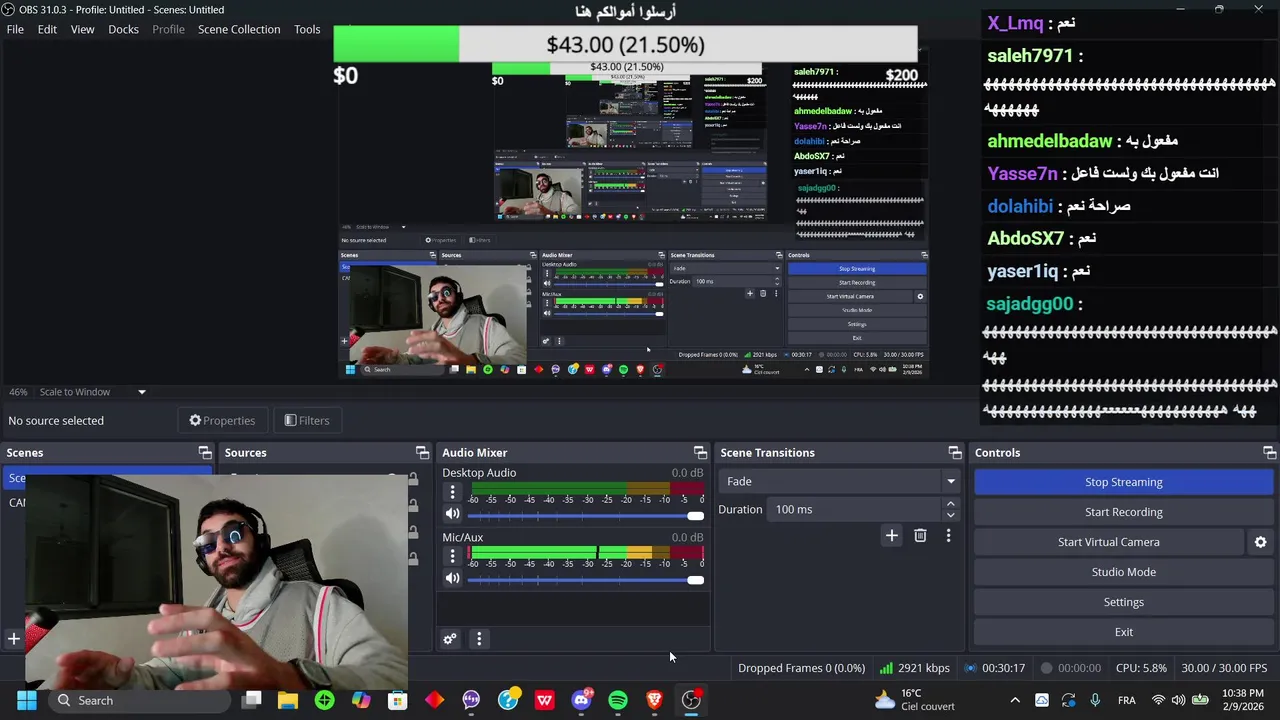Open Audio Mixer bottom three-dot menu
This screenshot has width=1280, height=720.
click(x=479, y=639)
